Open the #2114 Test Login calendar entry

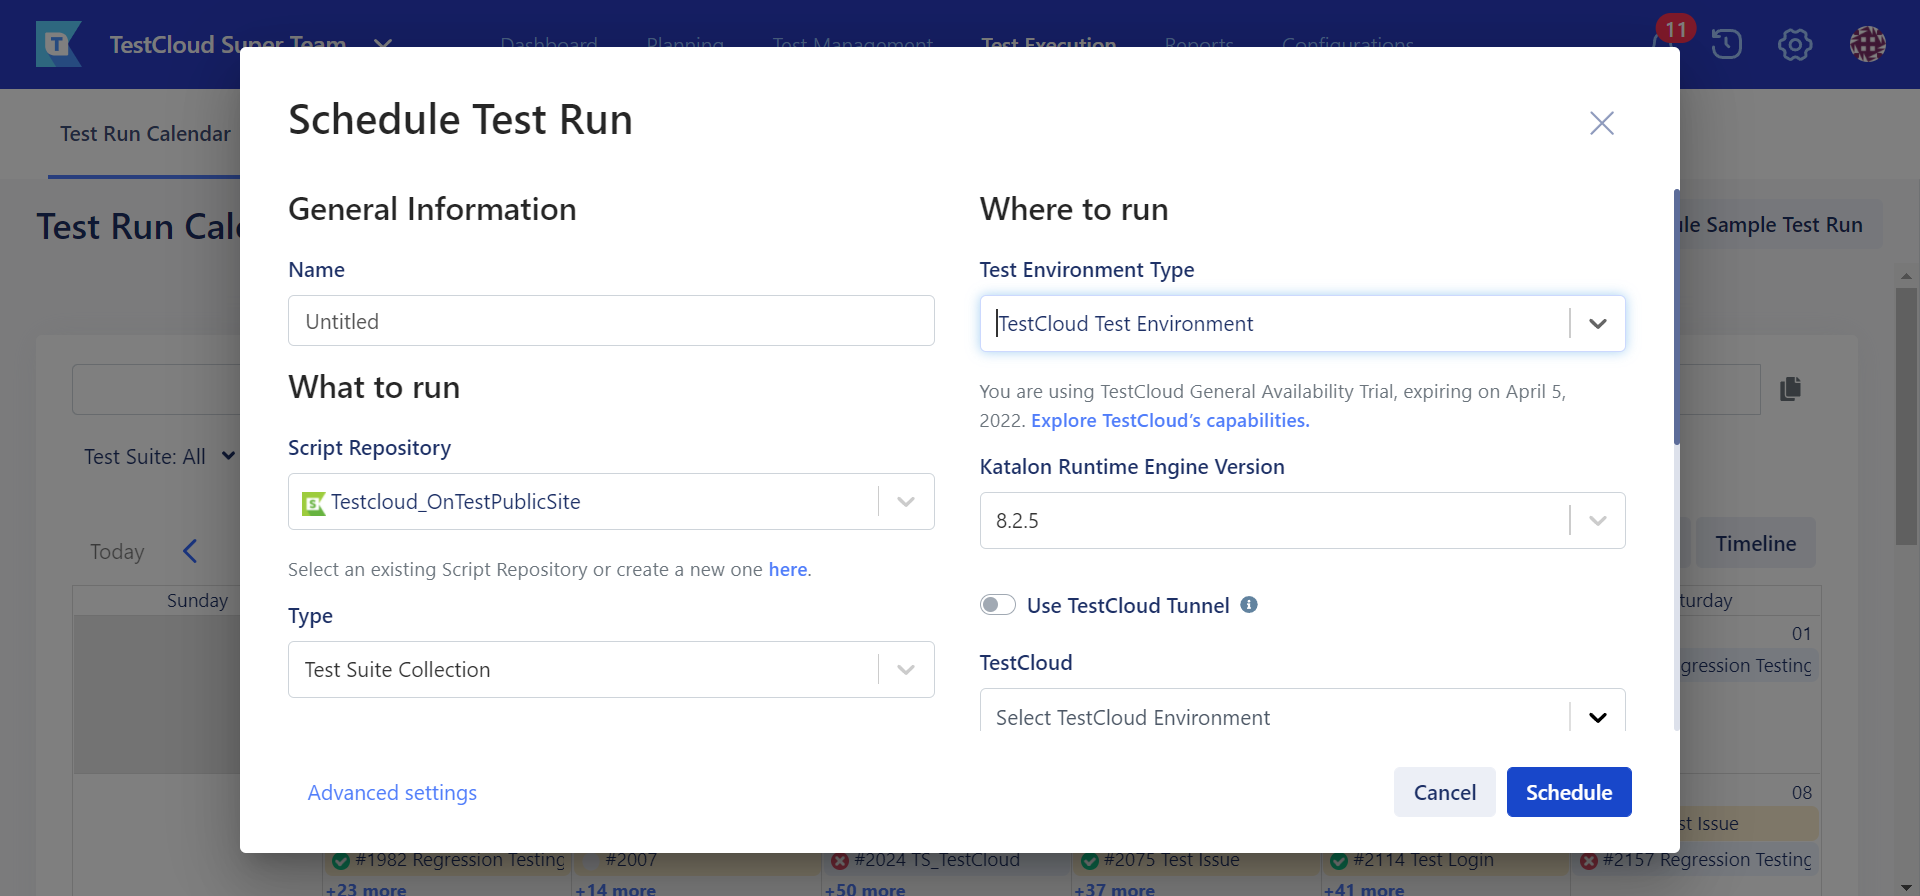click(x=1445, y=859)
